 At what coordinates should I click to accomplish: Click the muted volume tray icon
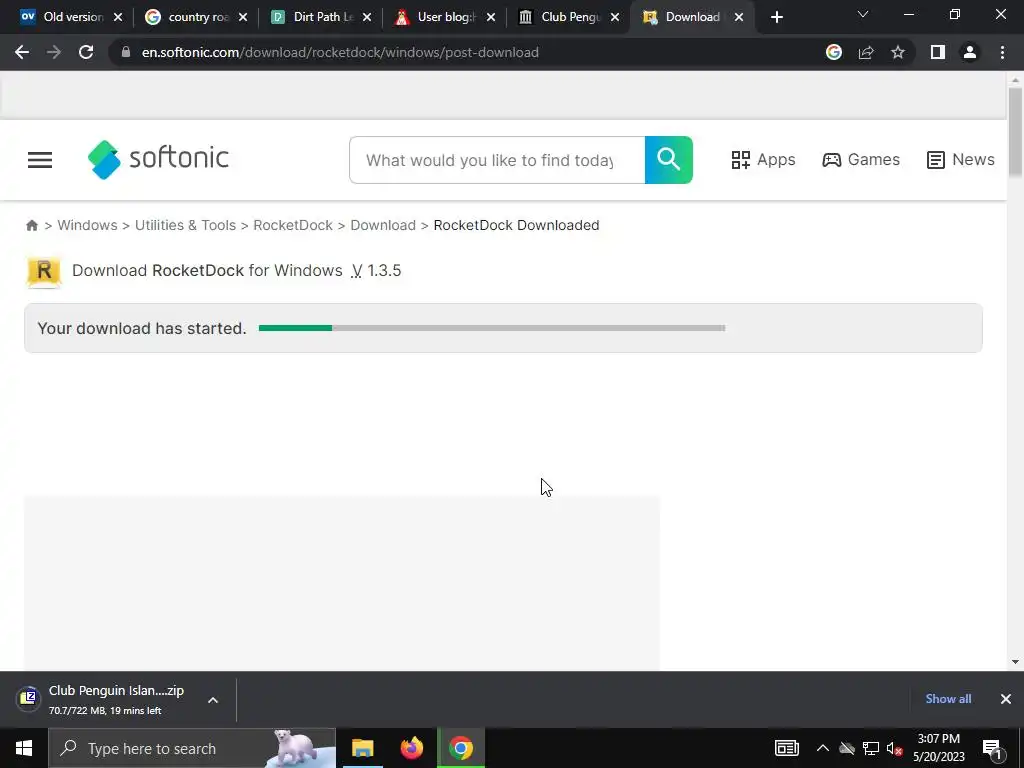pos(895,748)
